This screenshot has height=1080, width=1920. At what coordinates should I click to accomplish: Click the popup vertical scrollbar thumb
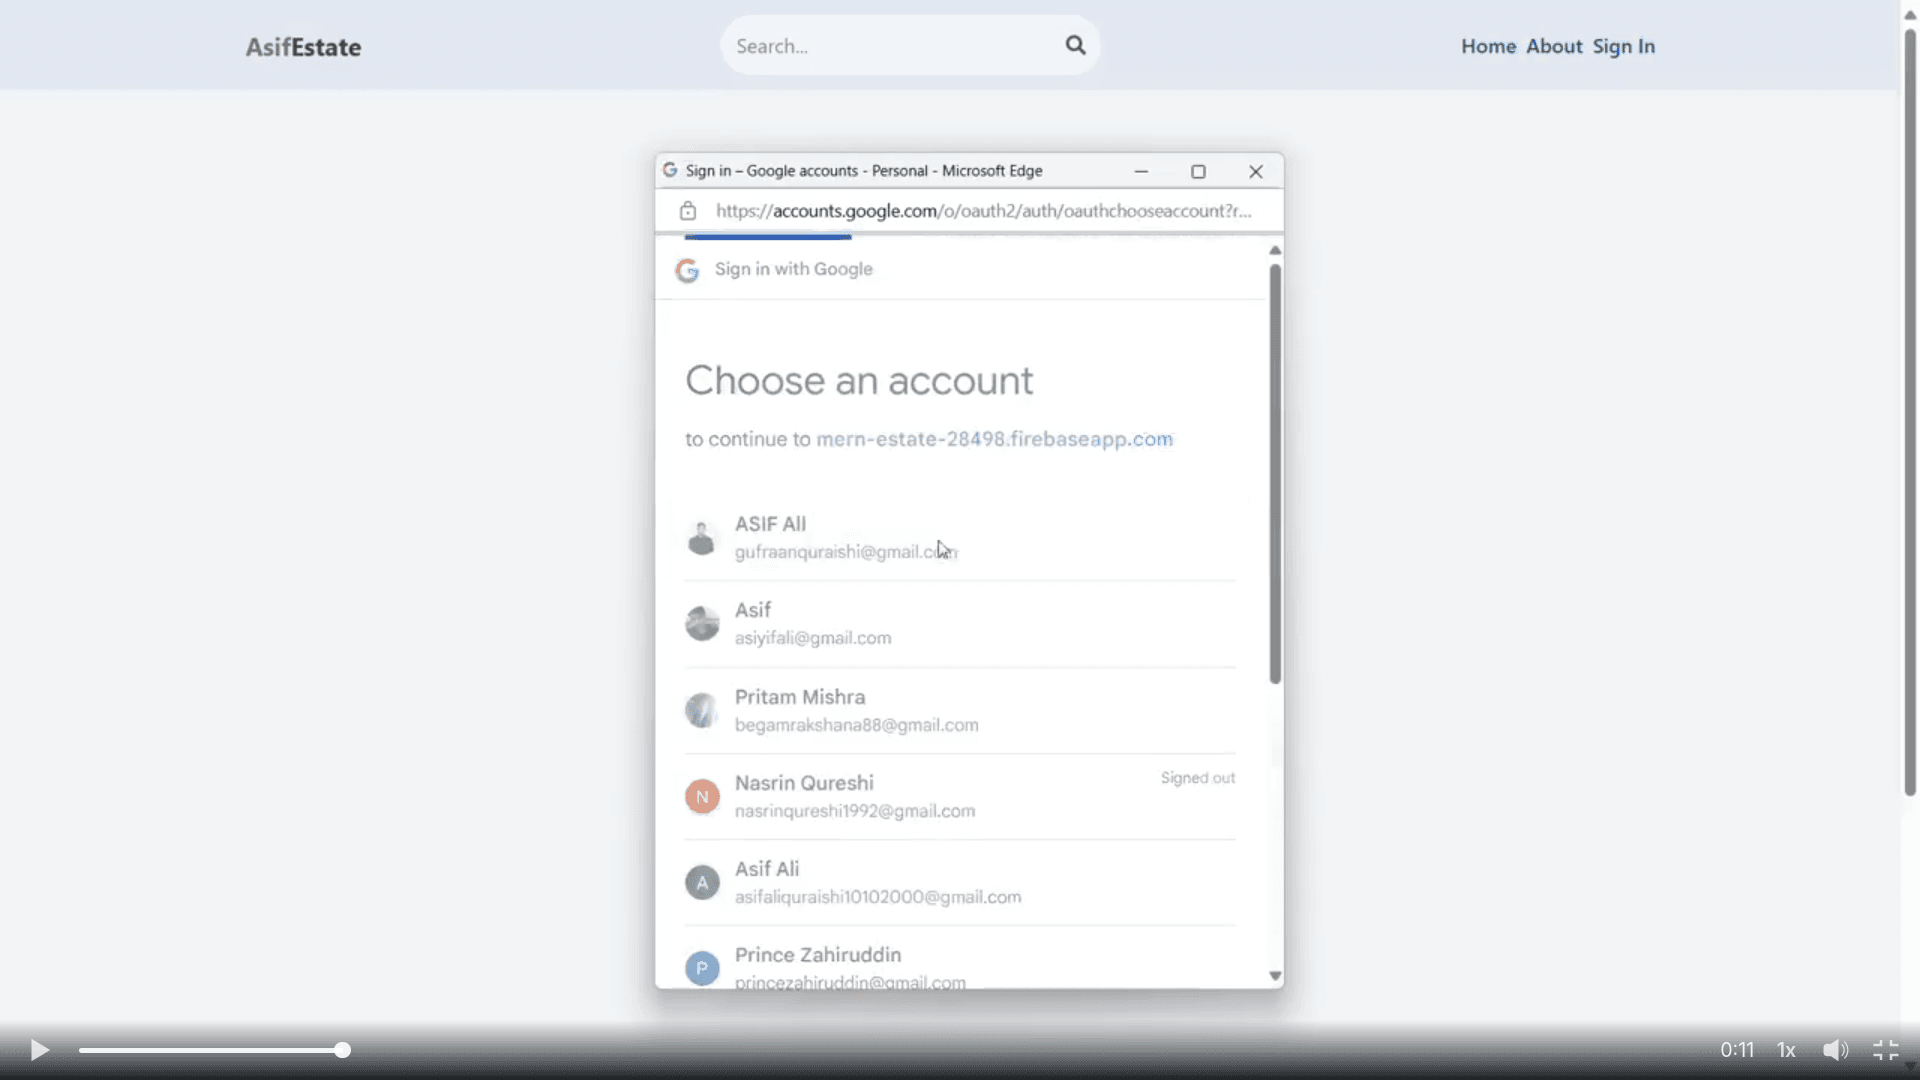pos(1275,474)
